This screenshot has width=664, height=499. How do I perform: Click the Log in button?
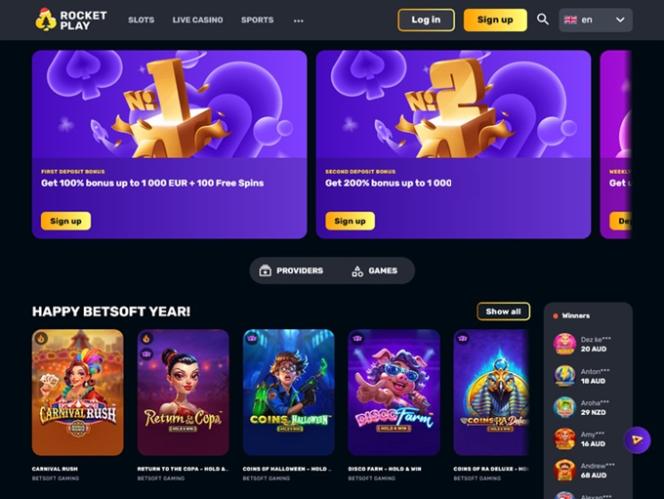426,20
